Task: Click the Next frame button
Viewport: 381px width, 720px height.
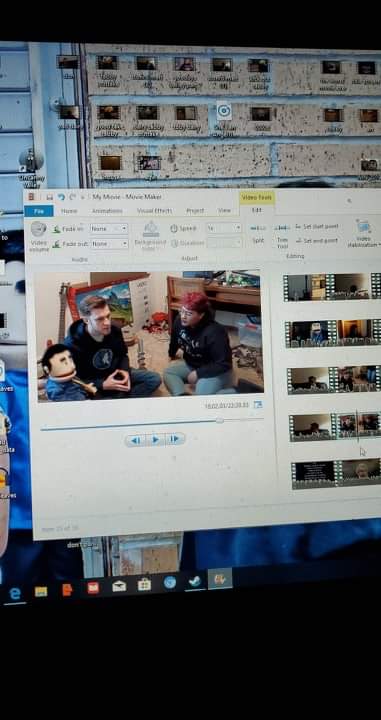Action: pyautogui.click(x=174, y=439)
